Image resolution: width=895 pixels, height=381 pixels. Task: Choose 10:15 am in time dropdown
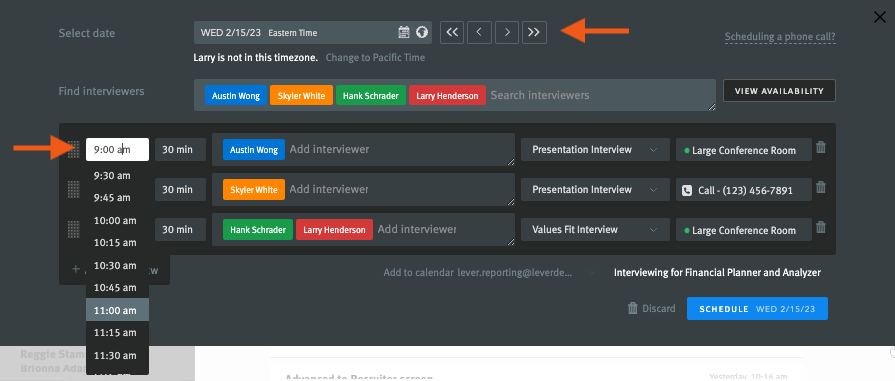118,243
